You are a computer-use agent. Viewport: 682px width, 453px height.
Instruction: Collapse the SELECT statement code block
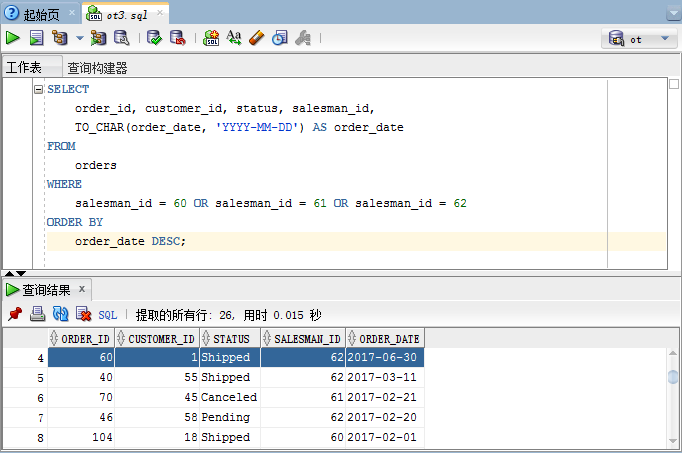[x=39, y=89]
